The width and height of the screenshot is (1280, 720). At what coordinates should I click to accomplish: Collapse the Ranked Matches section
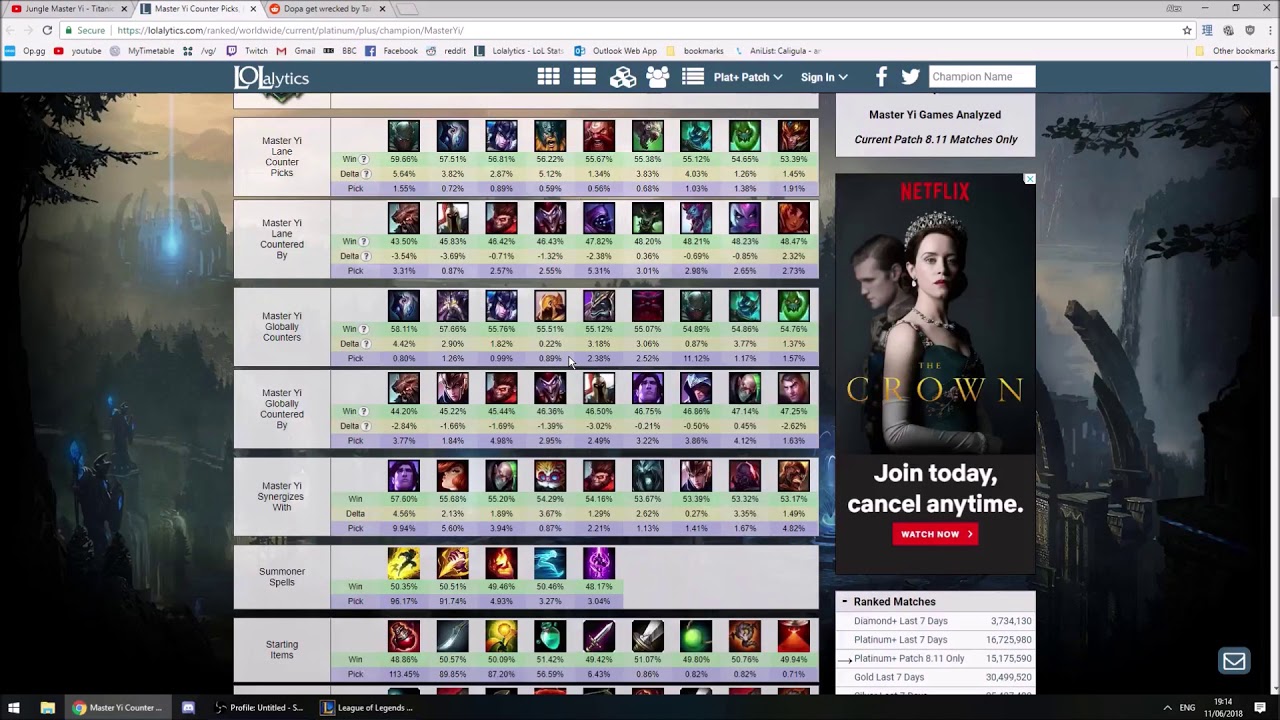[x=844, y=602]
